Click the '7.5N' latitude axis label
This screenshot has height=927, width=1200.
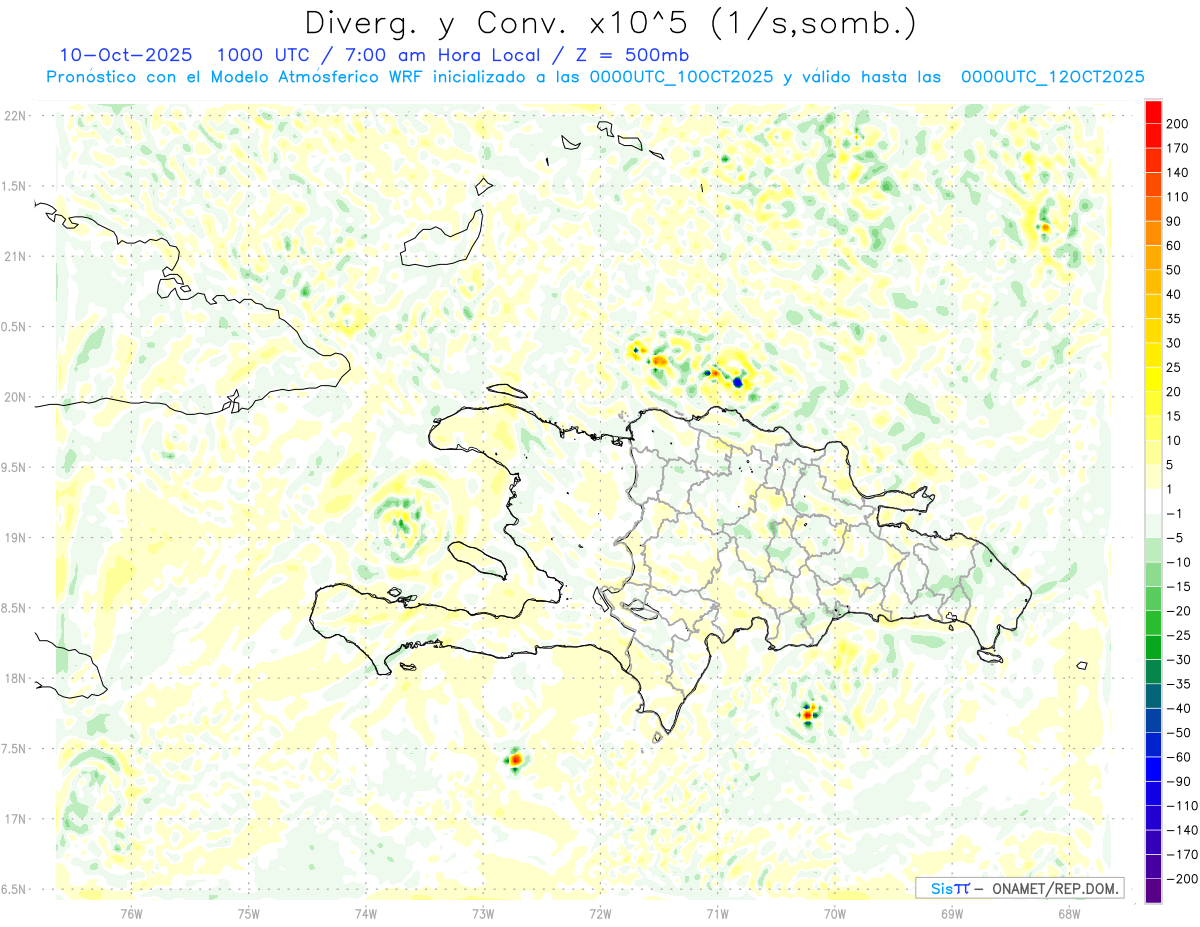pos(15,749)
